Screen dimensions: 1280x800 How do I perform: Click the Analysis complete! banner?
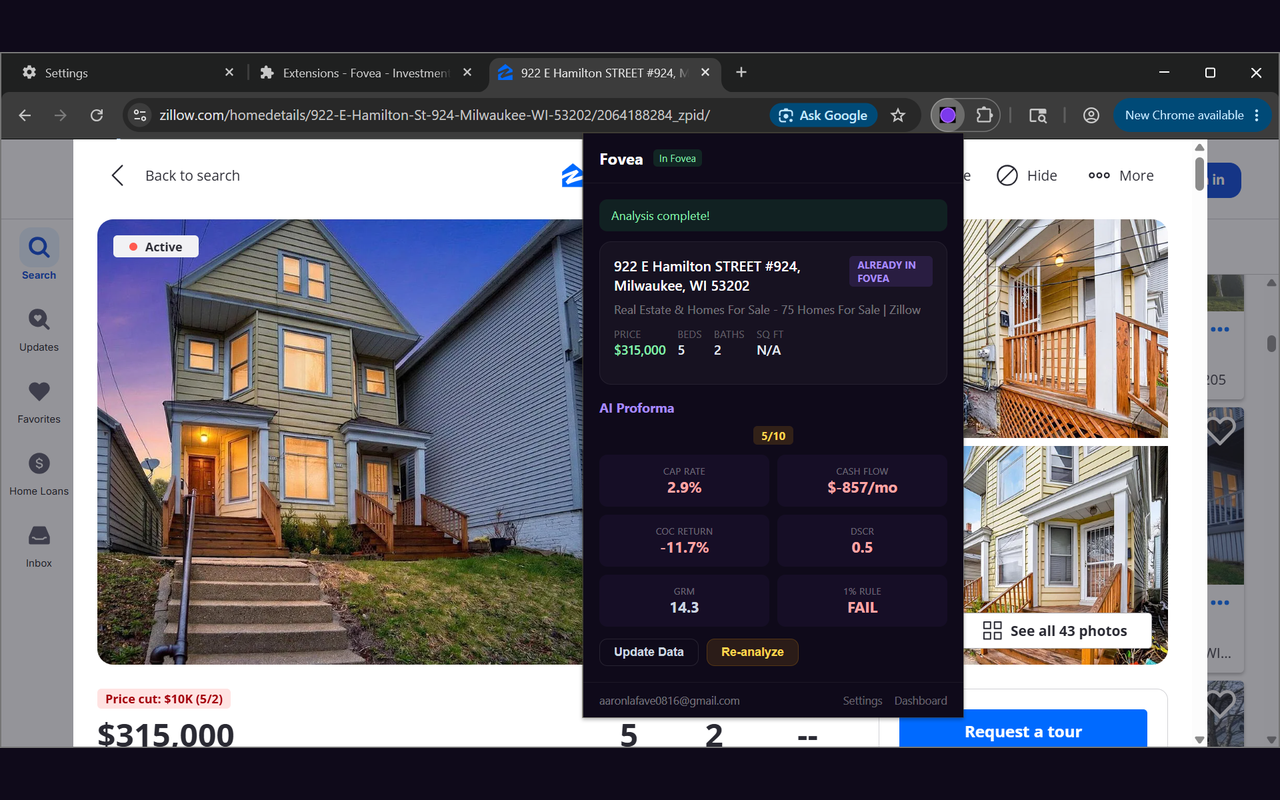[773, 216]
